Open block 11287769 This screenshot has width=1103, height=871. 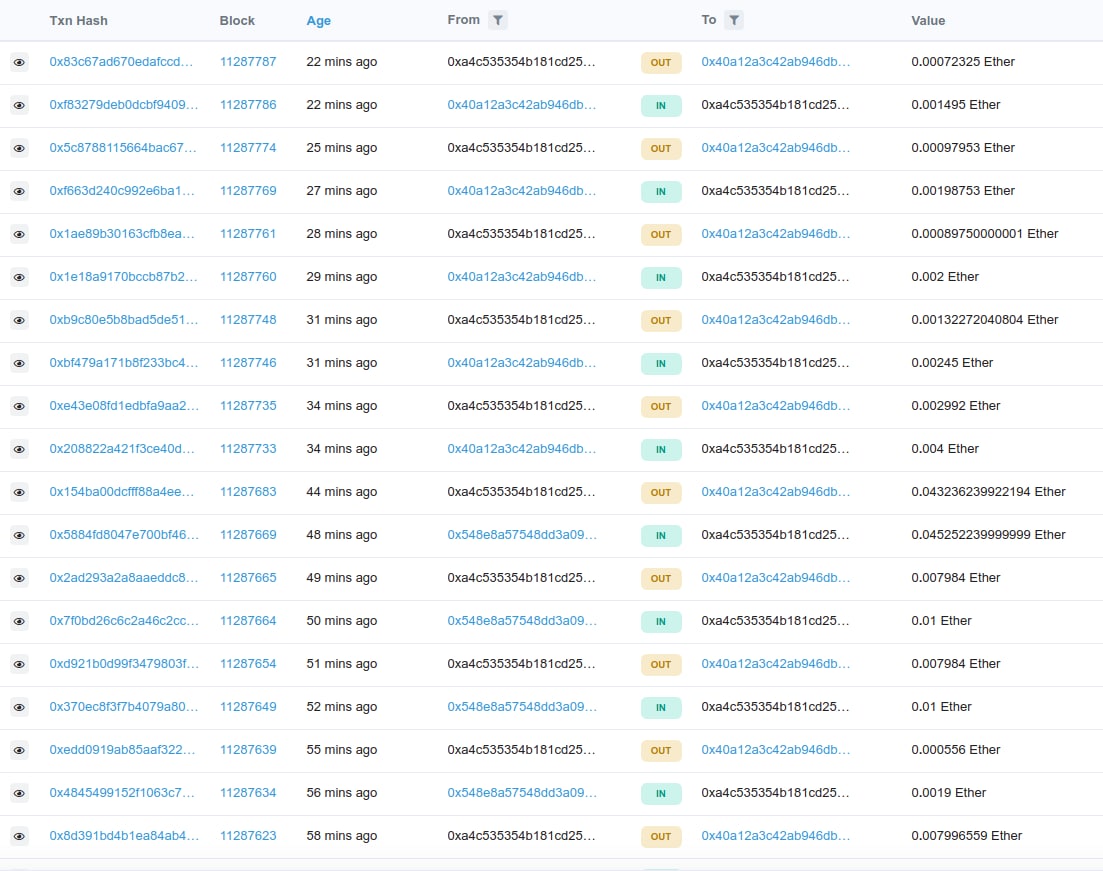pyautogui.click(x=248, y=191)
